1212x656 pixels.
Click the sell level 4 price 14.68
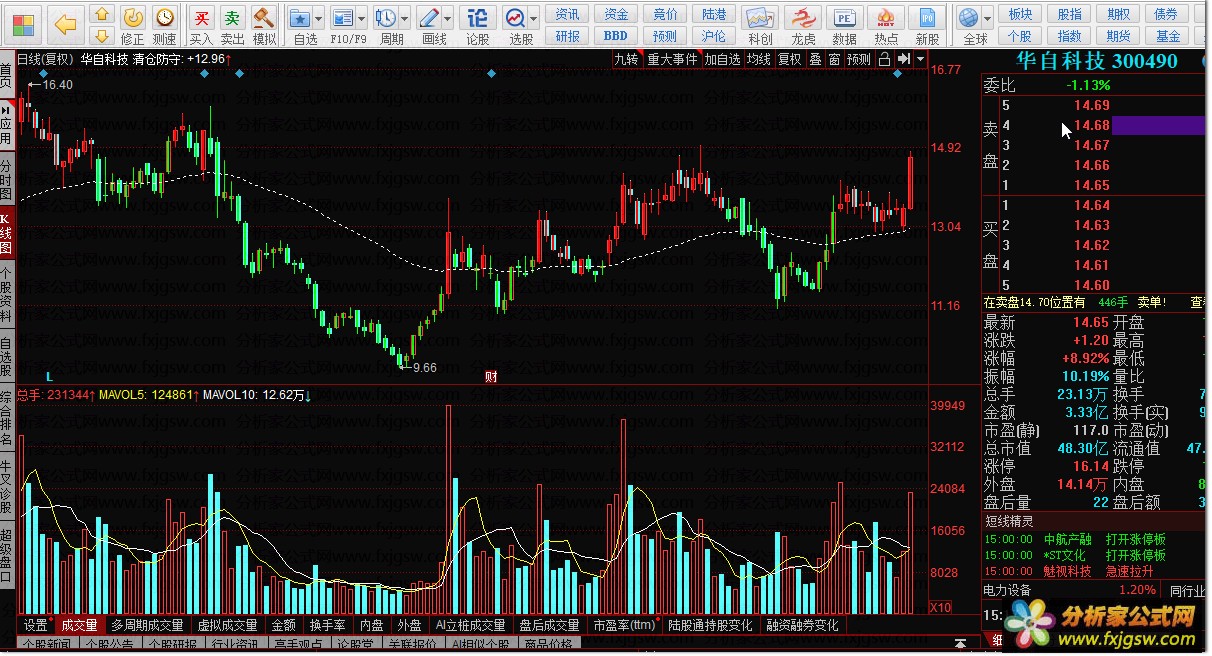1091,125
